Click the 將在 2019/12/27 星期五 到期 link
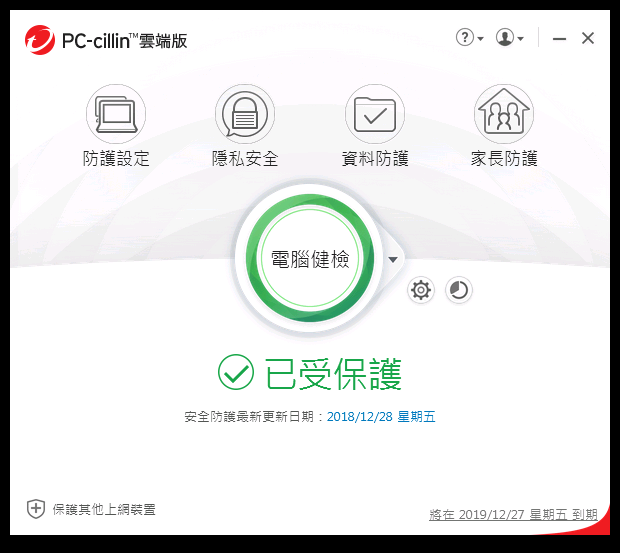The width and height of the screenshot is (620, 553). tap(513, 514)
